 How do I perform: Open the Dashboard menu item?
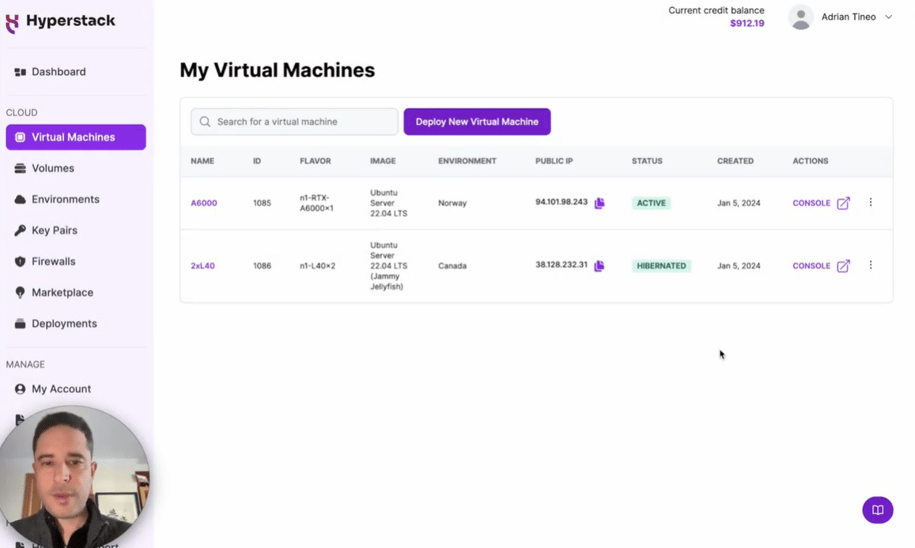pyautogui.click(x=58, y=72)
